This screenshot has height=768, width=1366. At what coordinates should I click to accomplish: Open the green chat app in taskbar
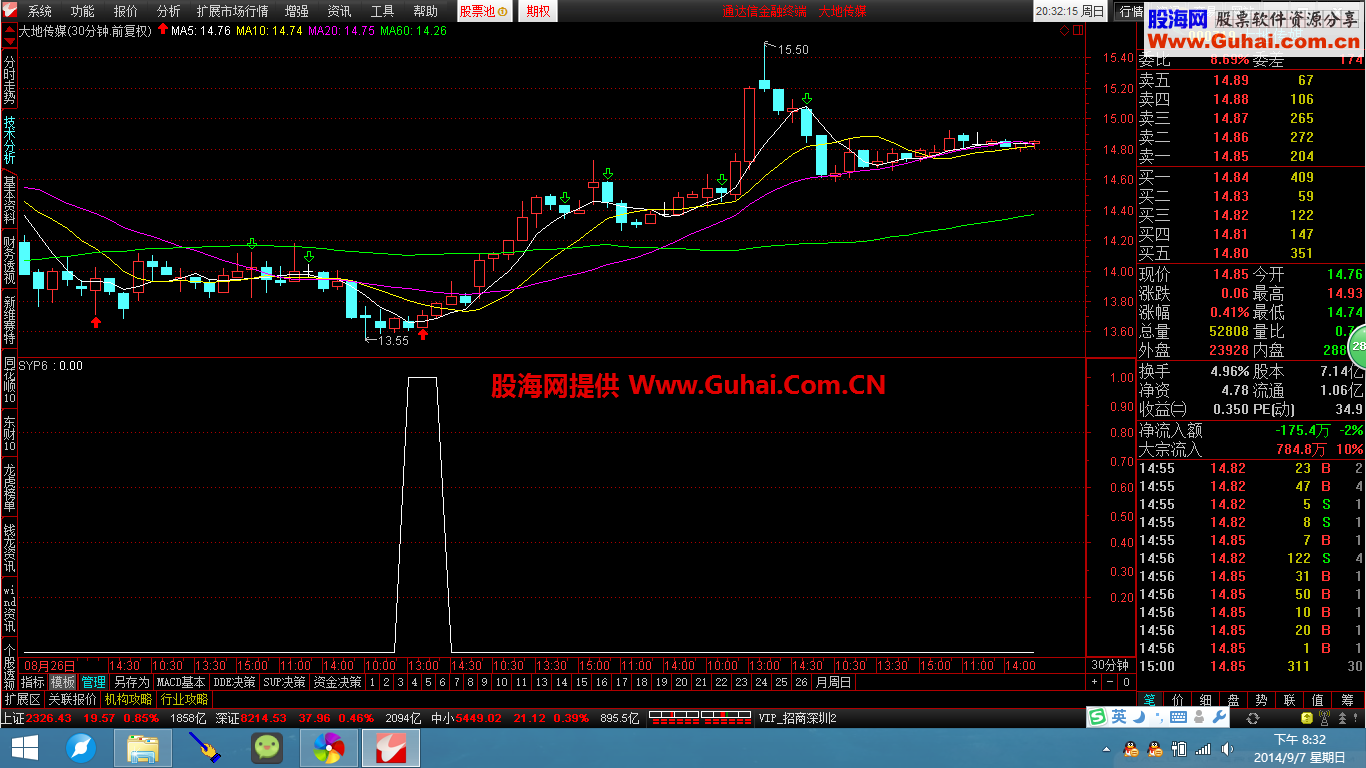[266, 748]
